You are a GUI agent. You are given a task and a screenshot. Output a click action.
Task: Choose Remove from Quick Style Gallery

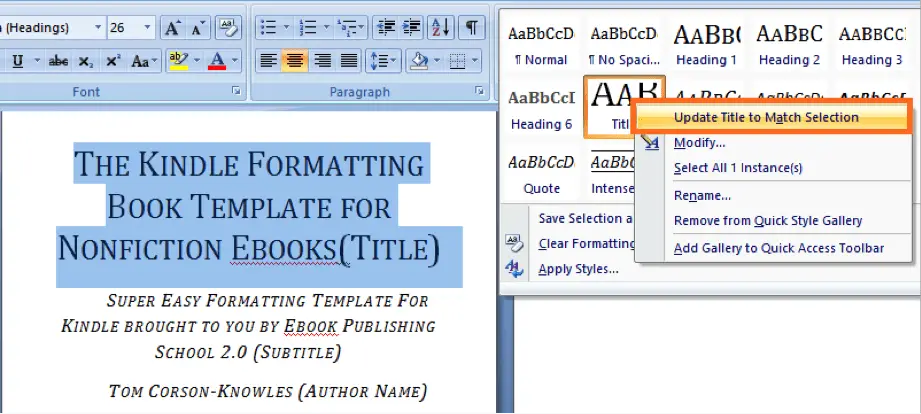click(768, 221)
